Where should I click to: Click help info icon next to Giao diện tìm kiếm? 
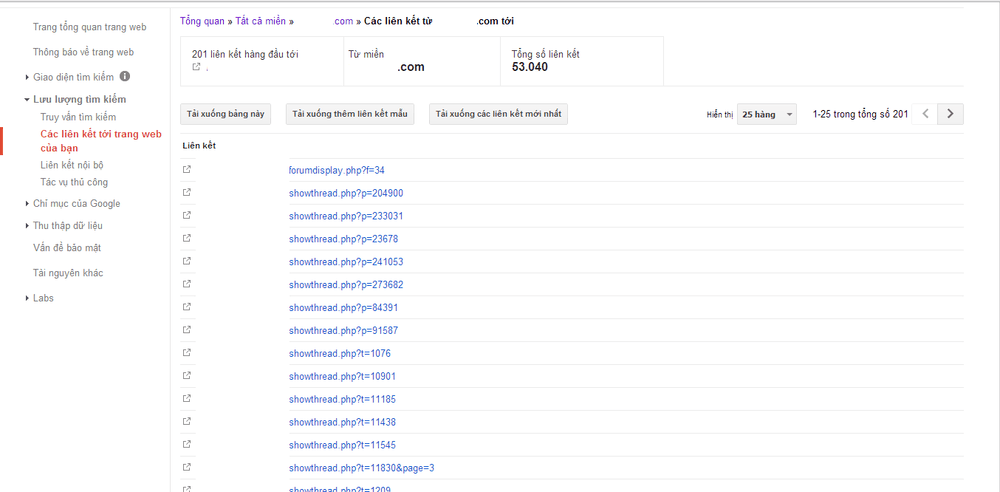tap(125, 76)
